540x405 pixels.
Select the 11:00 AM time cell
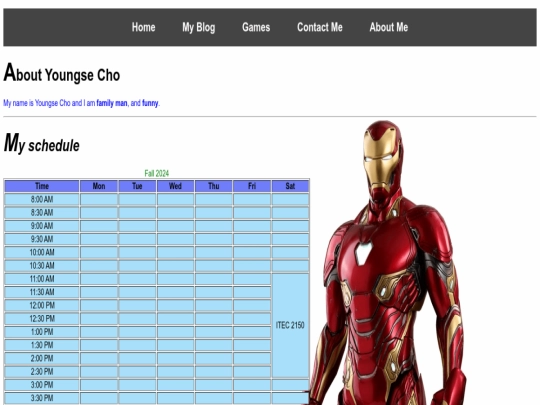click(42, 279)
